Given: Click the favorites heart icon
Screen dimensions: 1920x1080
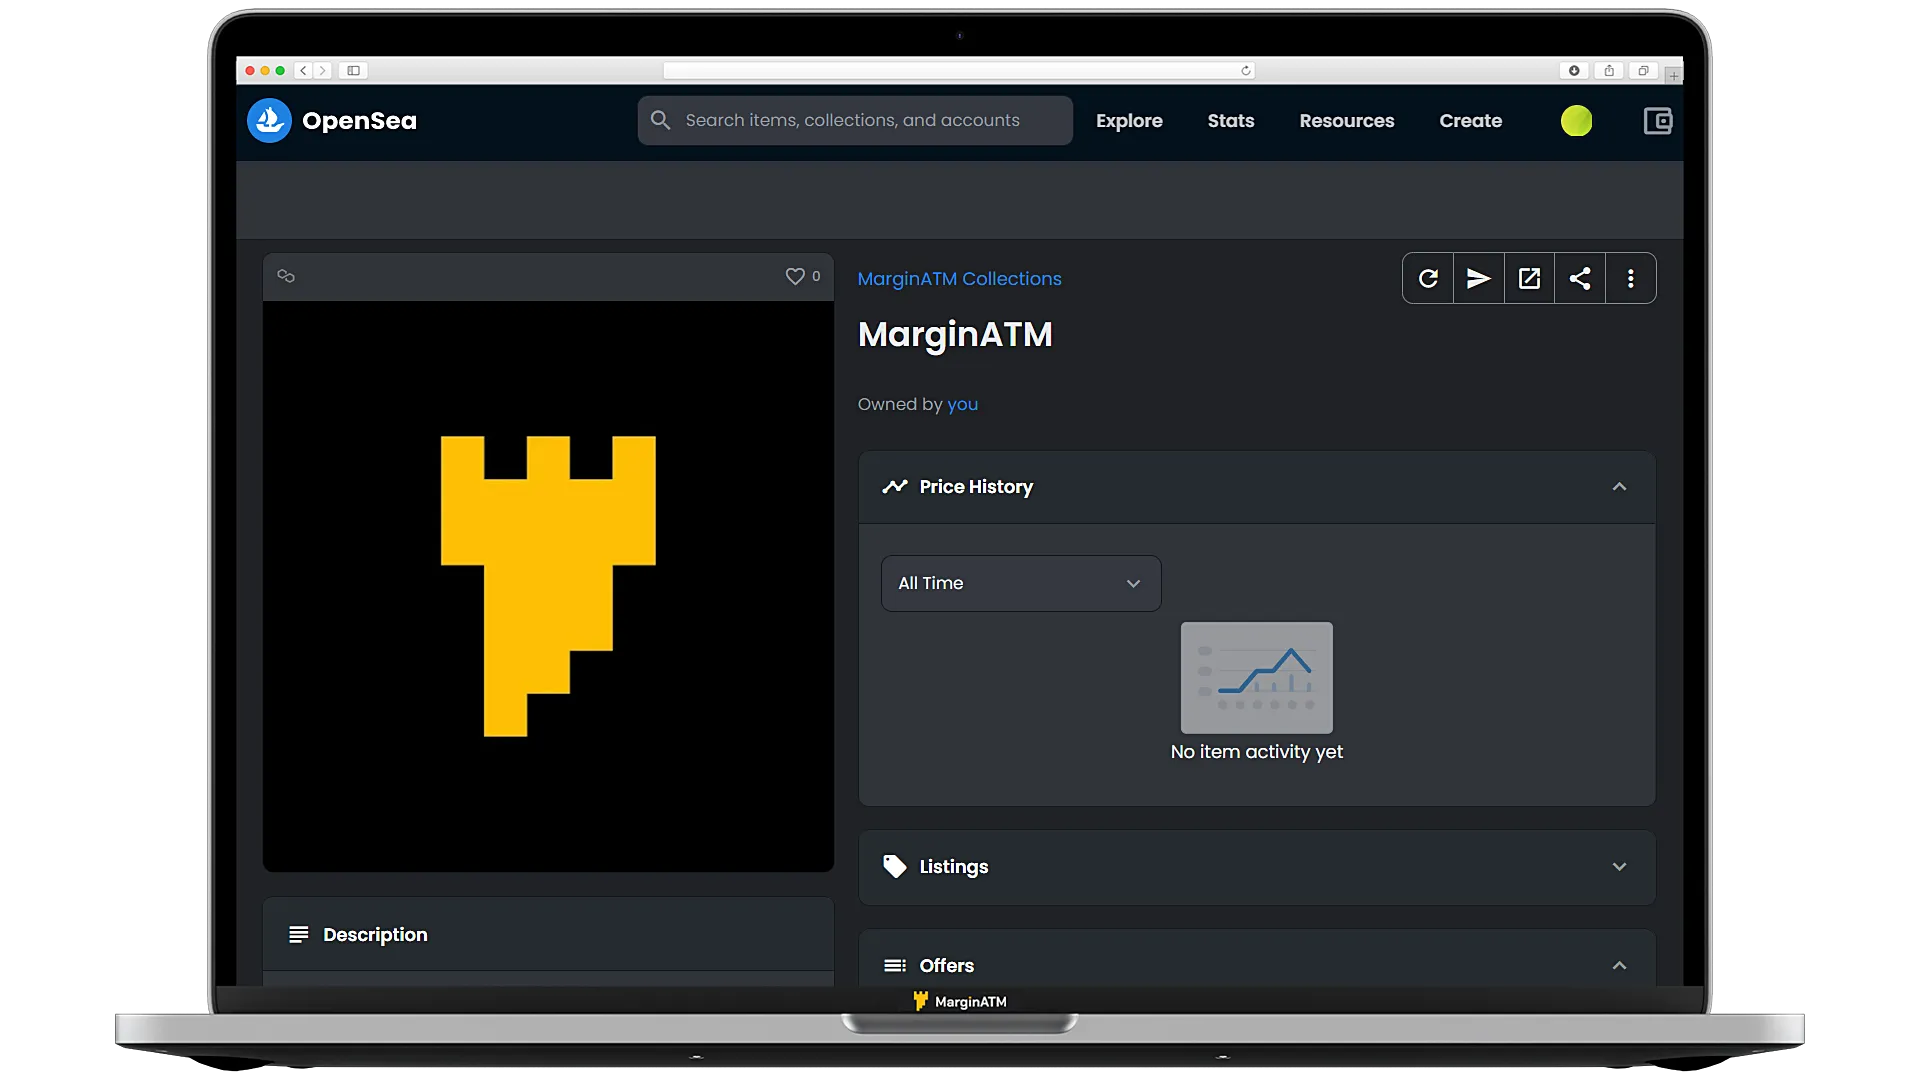Looking at the screenshot, I should pyautogui.click(x=795, y=276).
